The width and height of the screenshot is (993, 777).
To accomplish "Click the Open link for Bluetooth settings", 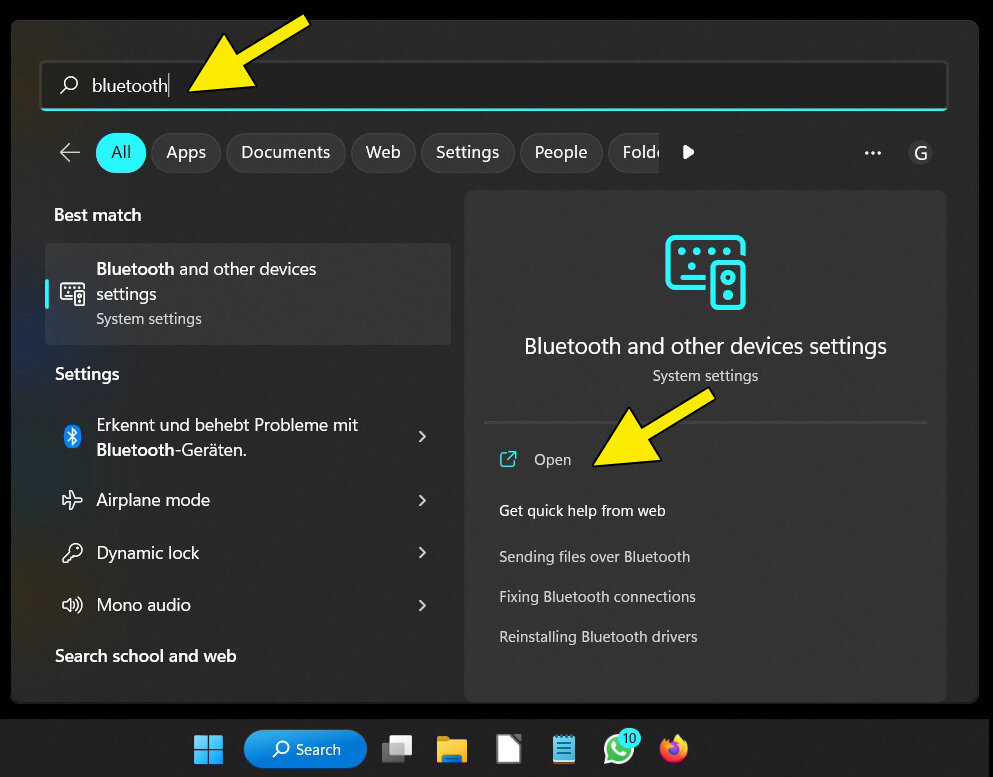I will click(553, 459).
